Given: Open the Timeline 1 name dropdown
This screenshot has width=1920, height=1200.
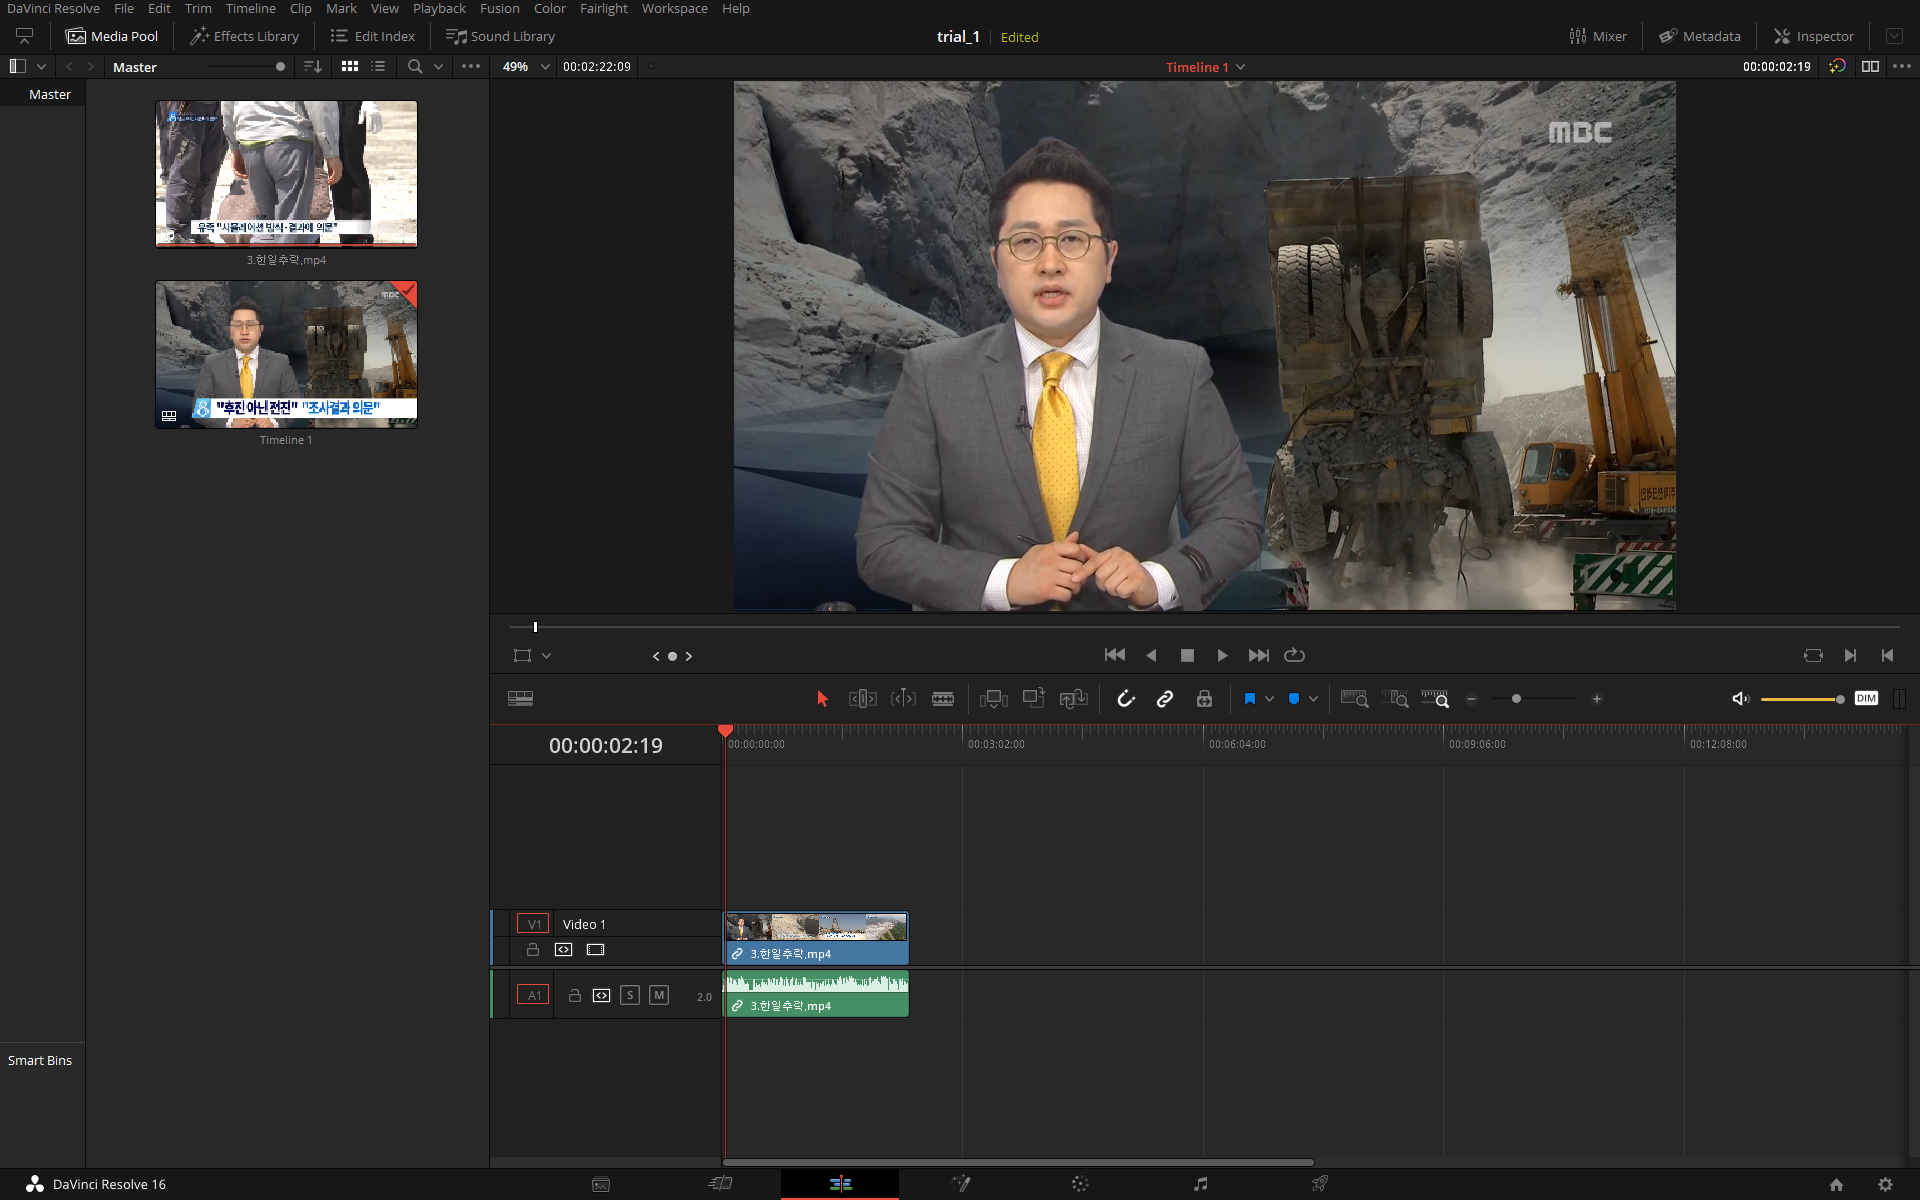Looking at the screenshot, I should [1241, 67].
